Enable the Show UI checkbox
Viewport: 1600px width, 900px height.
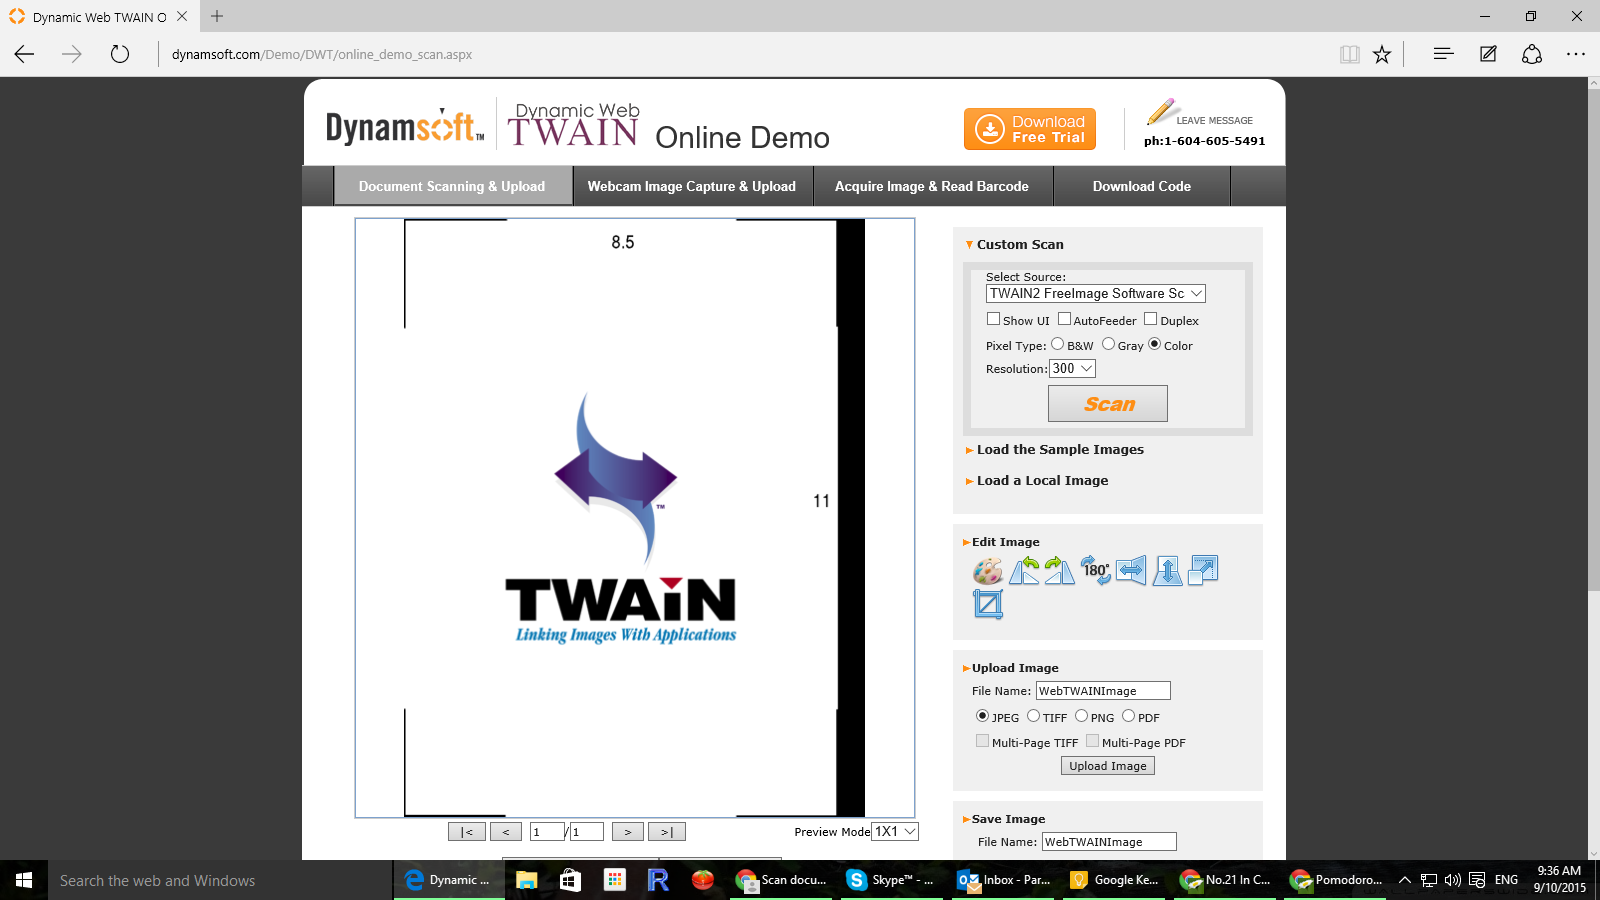click(993, 319)
